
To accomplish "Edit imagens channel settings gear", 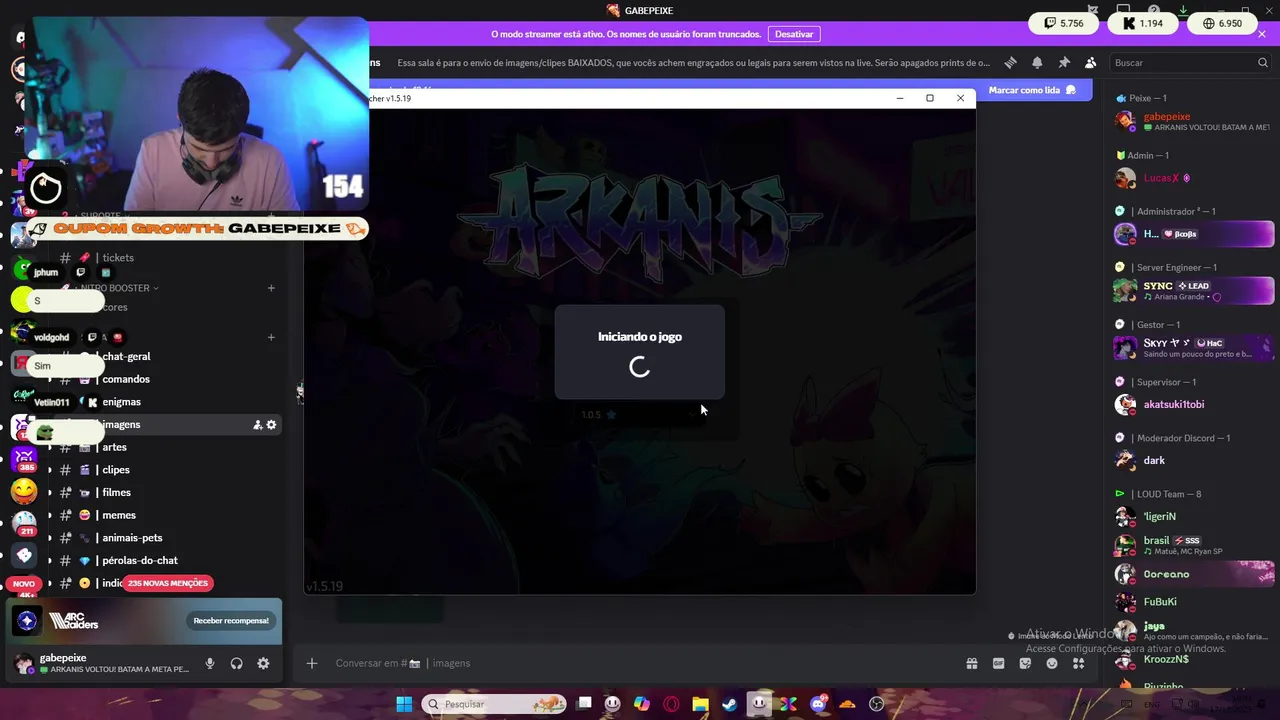I will [271, 425].
